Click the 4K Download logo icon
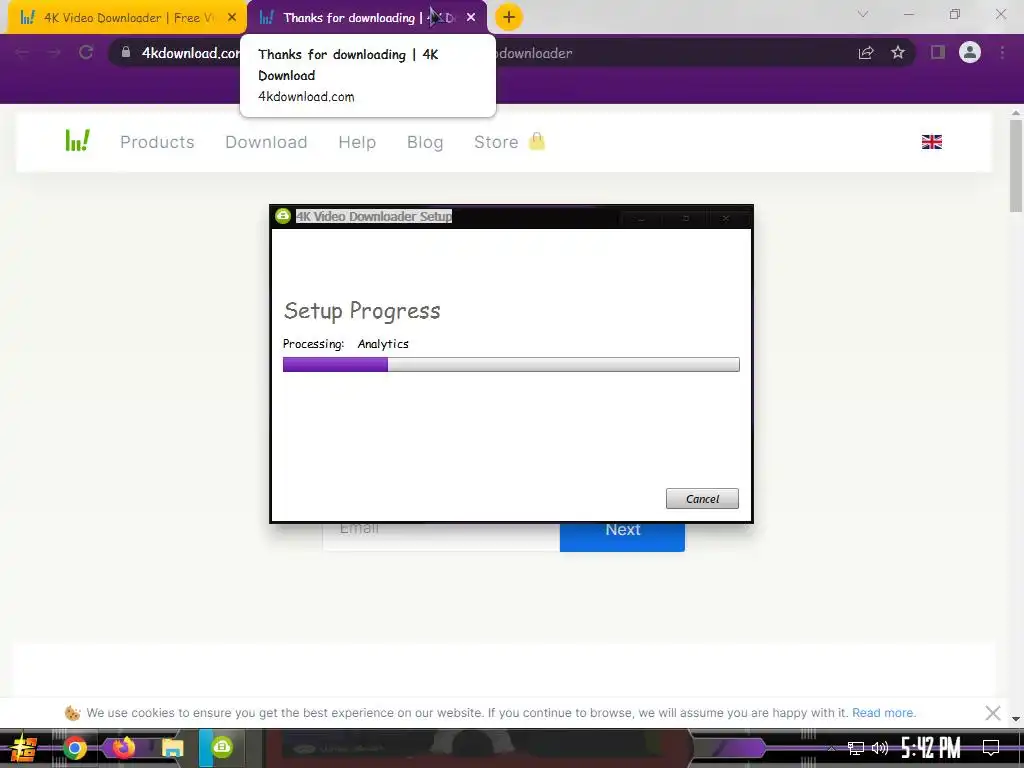Image resolution: width=1024 pixels, height=768 pixels. tap(77, 140)
